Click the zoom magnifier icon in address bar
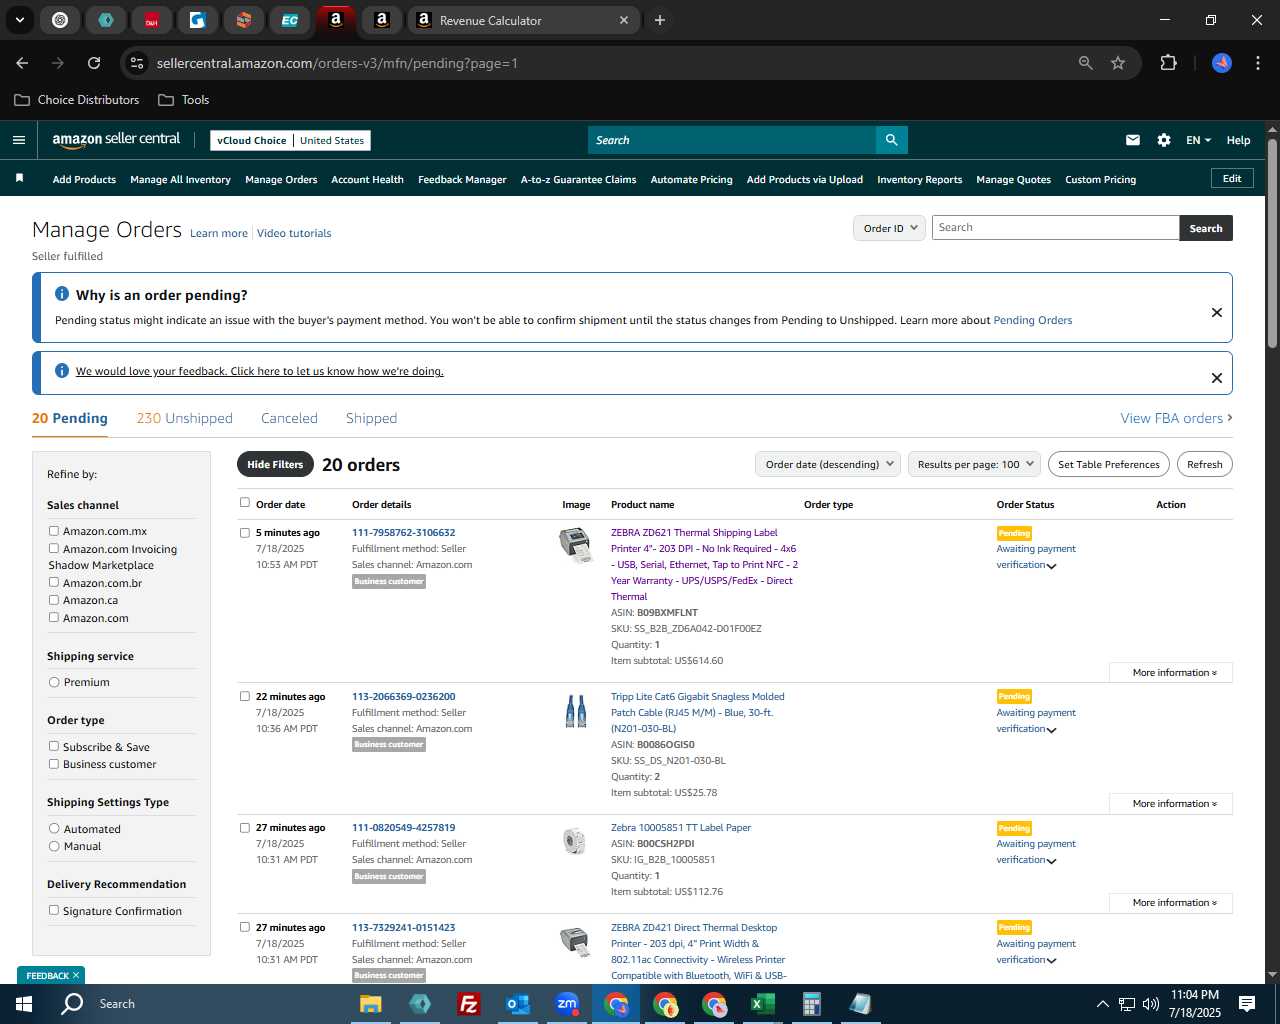 click(x=1086, y=63)
